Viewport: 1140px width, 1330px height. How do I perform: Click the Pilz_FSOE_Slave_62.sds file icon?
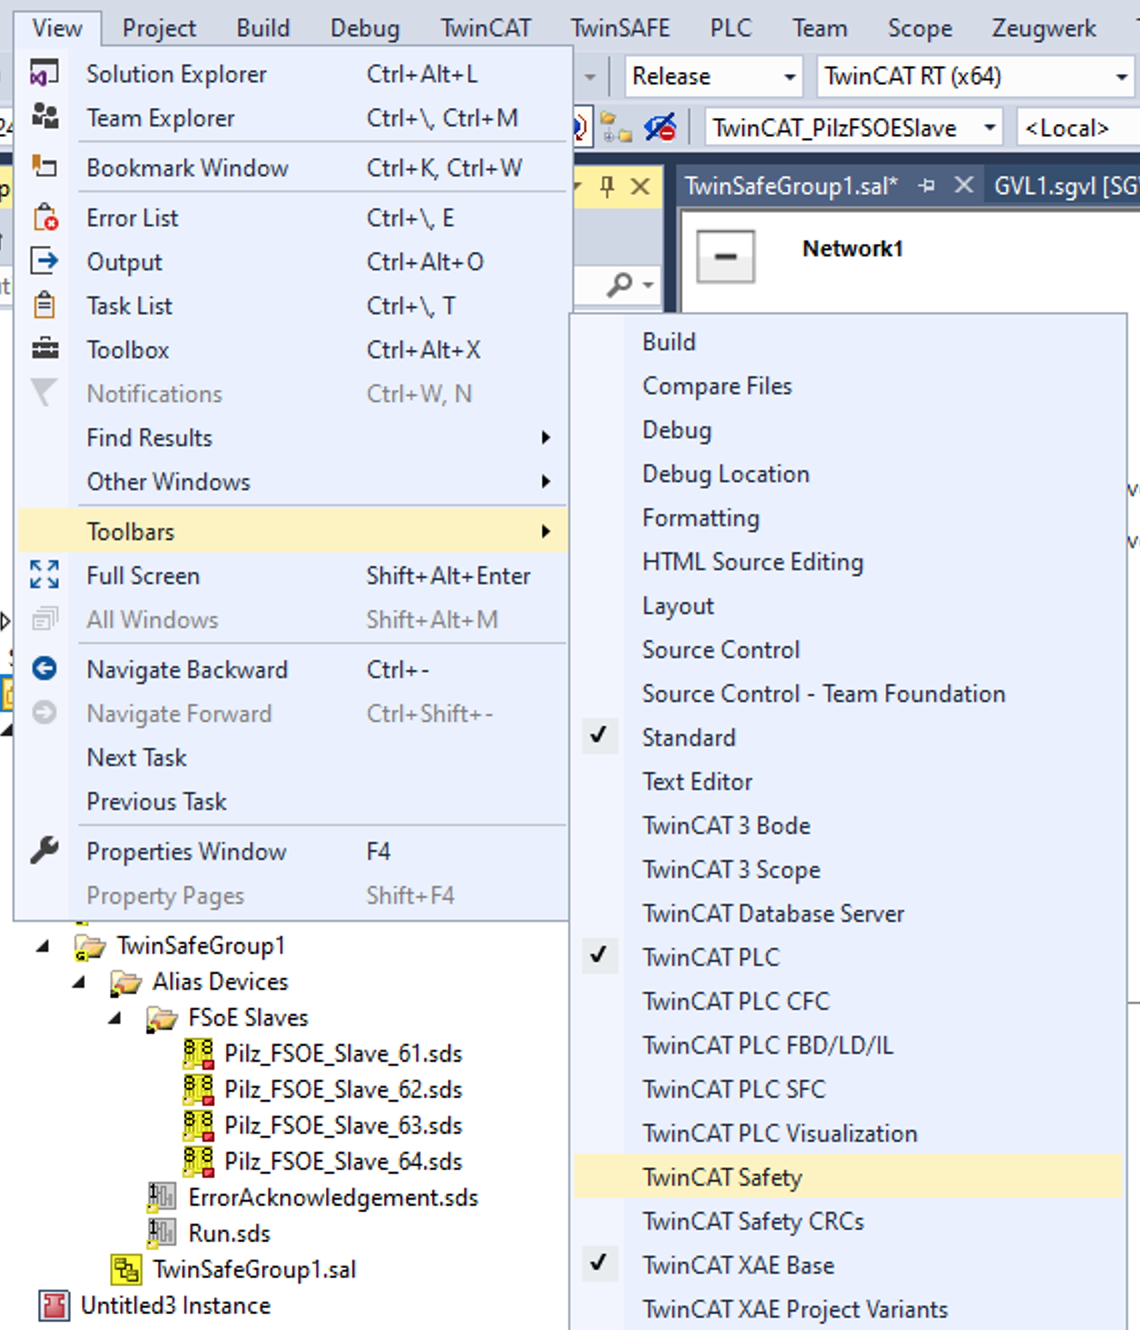(x=198, y=1089)
